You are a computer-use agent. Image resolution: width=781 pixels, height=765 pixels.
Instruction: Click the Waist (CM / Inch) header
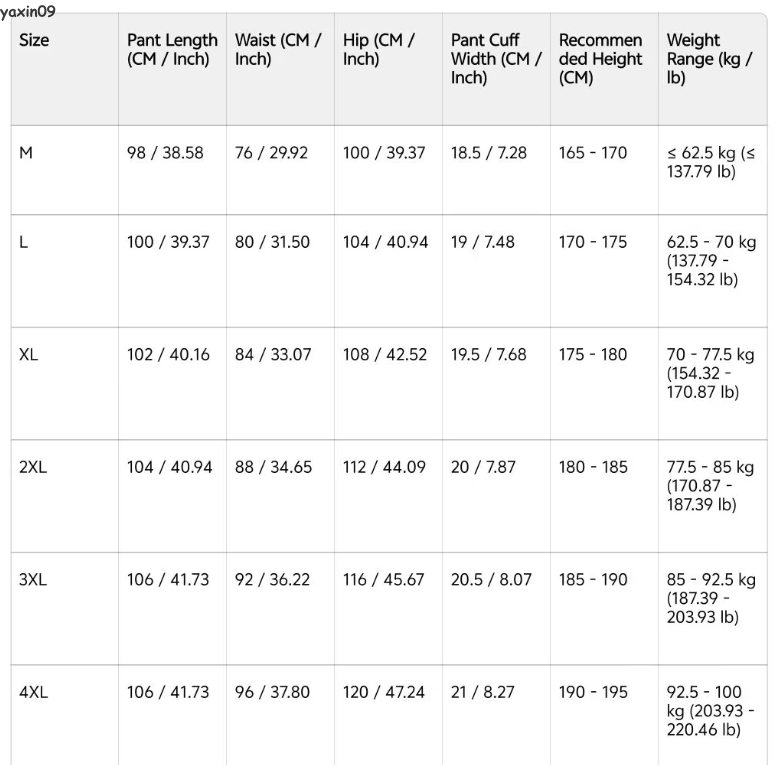(x=278, y=49)
